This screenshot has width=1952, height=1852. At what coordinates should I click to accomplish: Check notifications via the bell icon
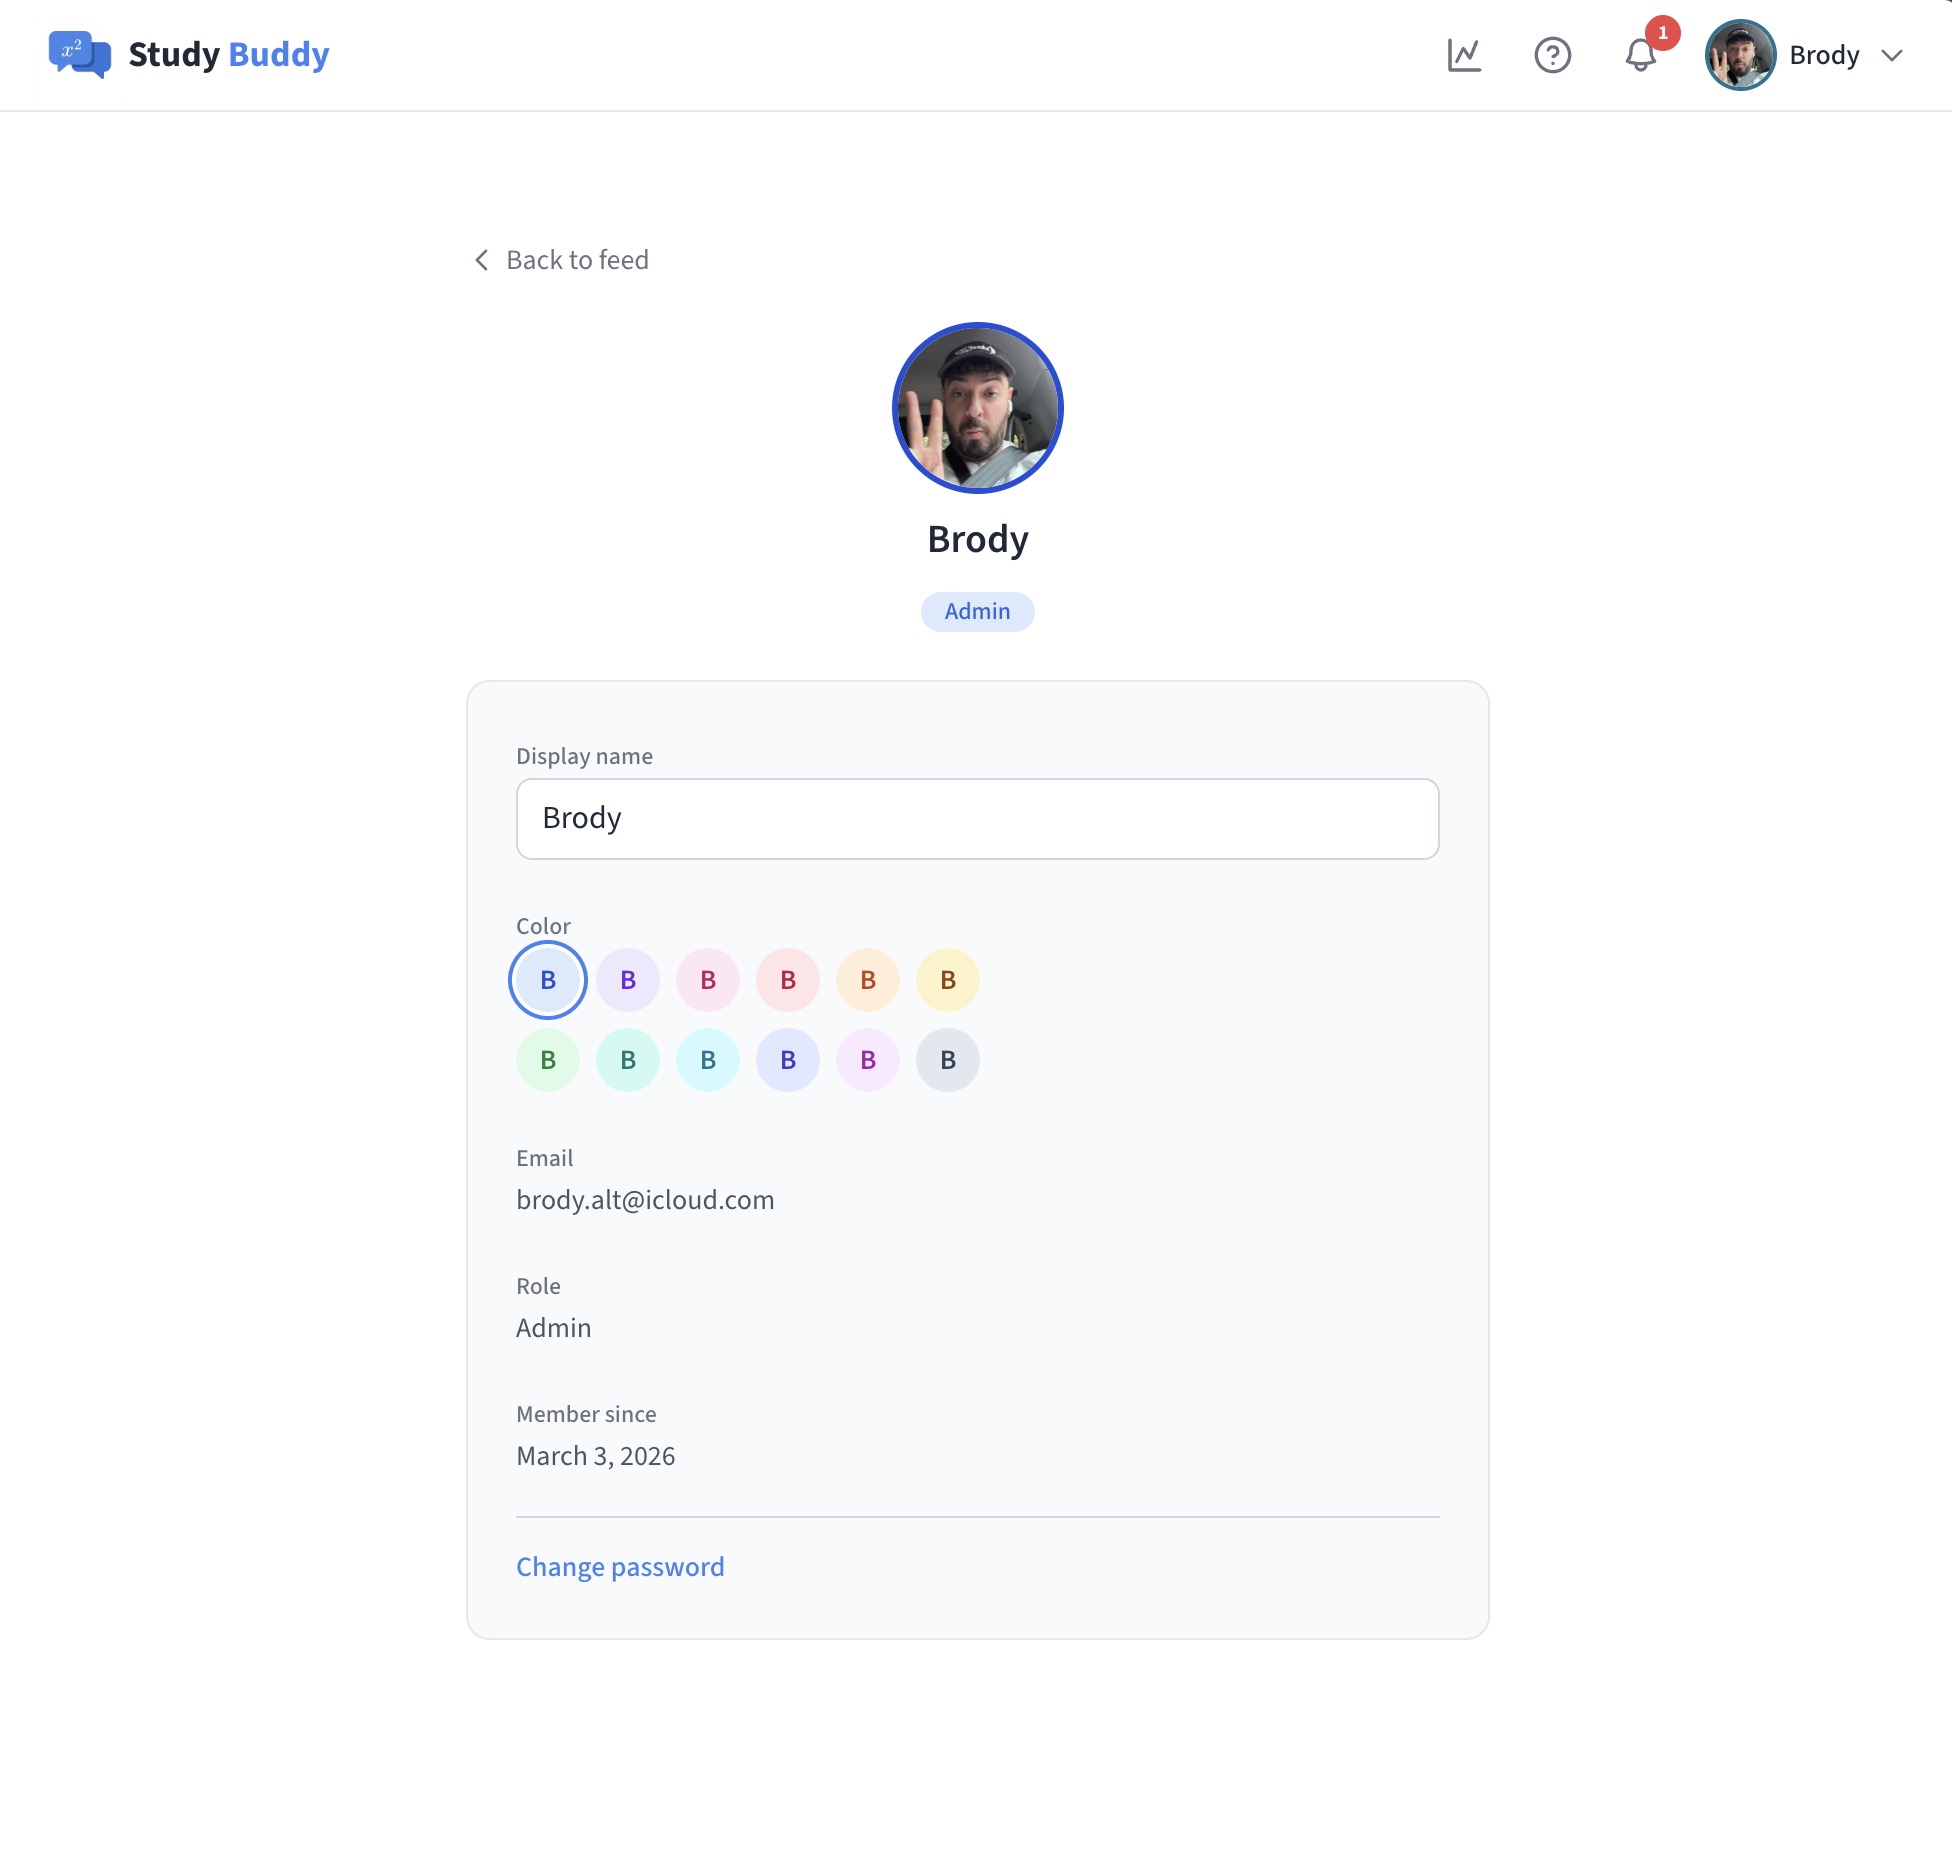point(1640,57)
